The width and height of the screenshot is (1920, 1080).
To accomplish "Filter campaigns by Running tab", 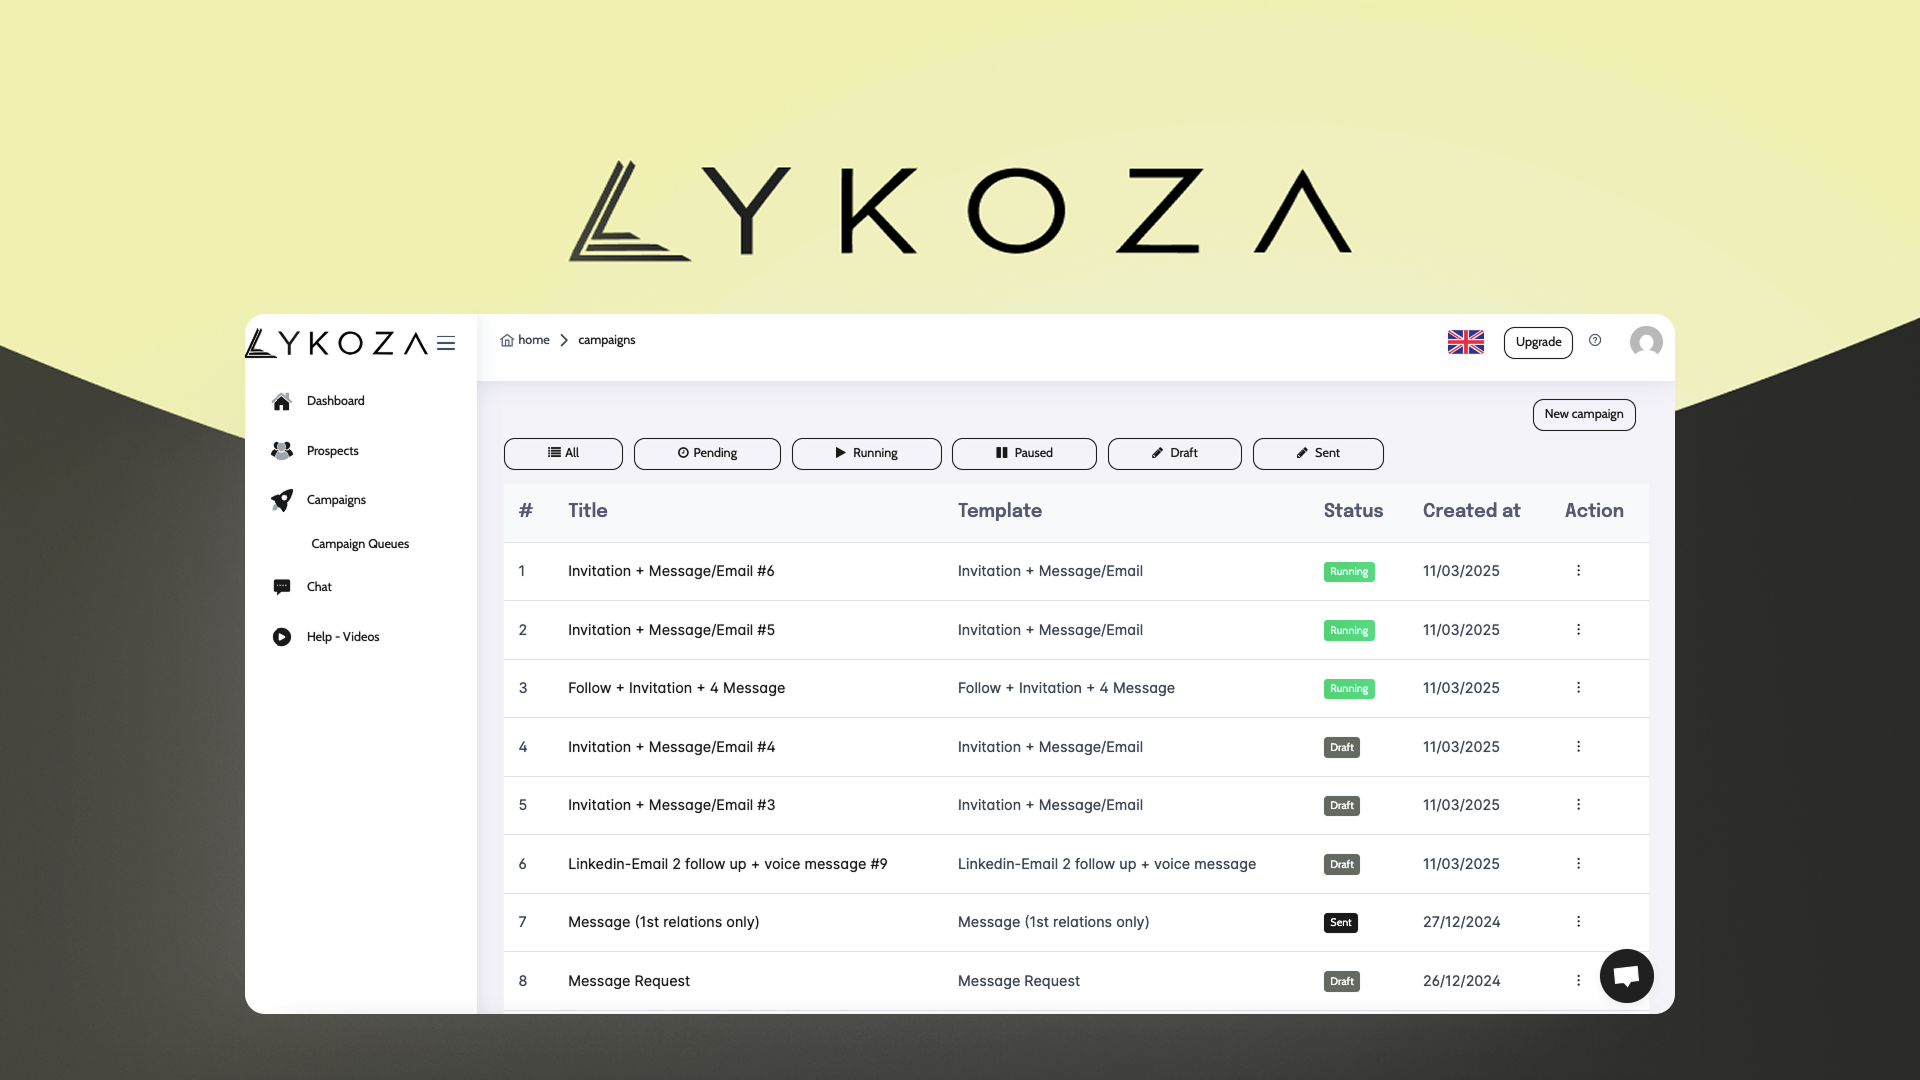I will [866, 453].
